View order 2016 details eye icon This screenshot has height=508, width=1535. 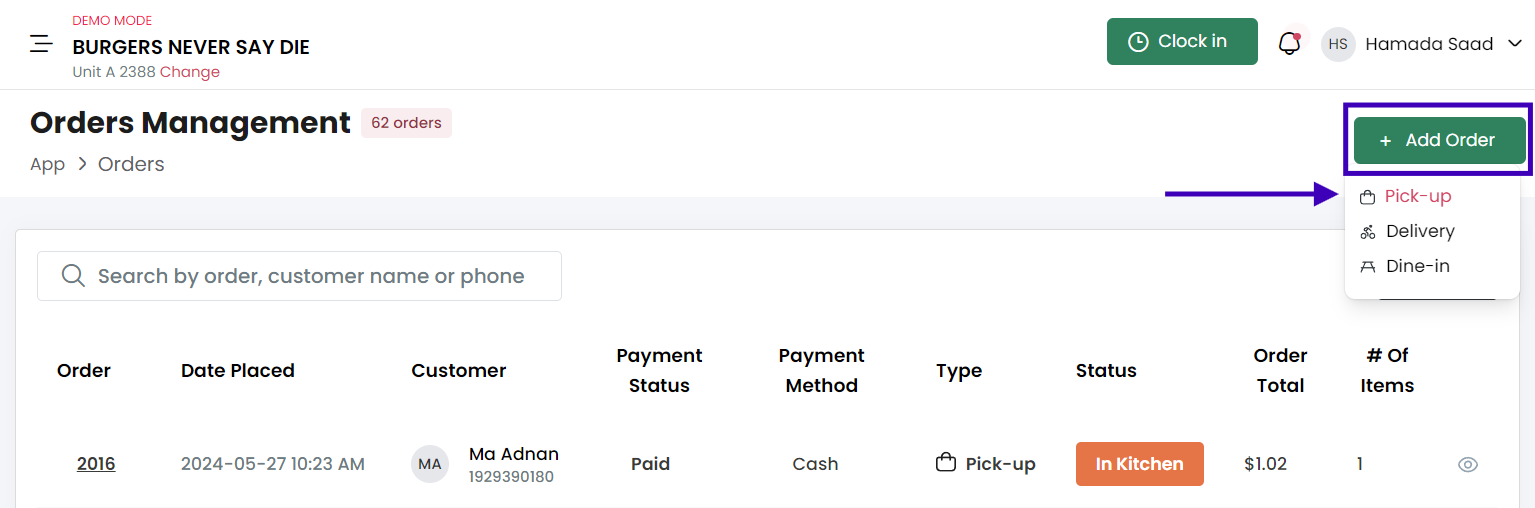[x=1468, y=464]
